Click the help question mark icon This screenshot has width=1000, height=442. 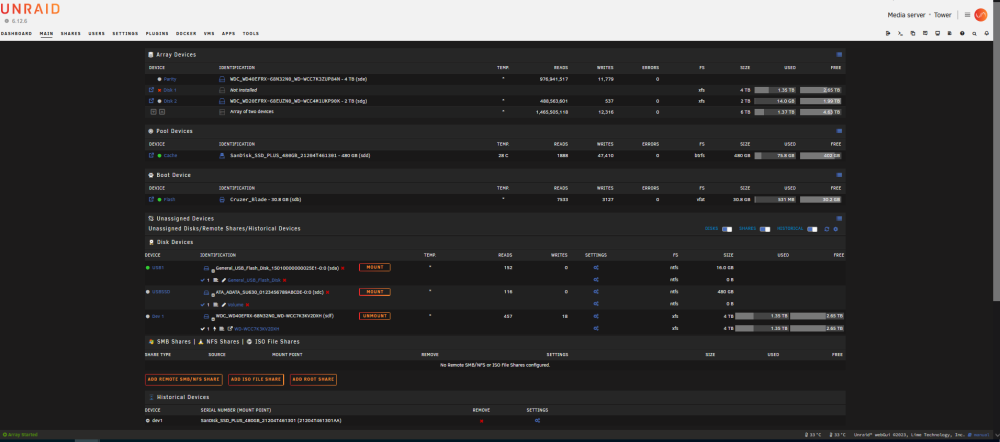[962, 33]
